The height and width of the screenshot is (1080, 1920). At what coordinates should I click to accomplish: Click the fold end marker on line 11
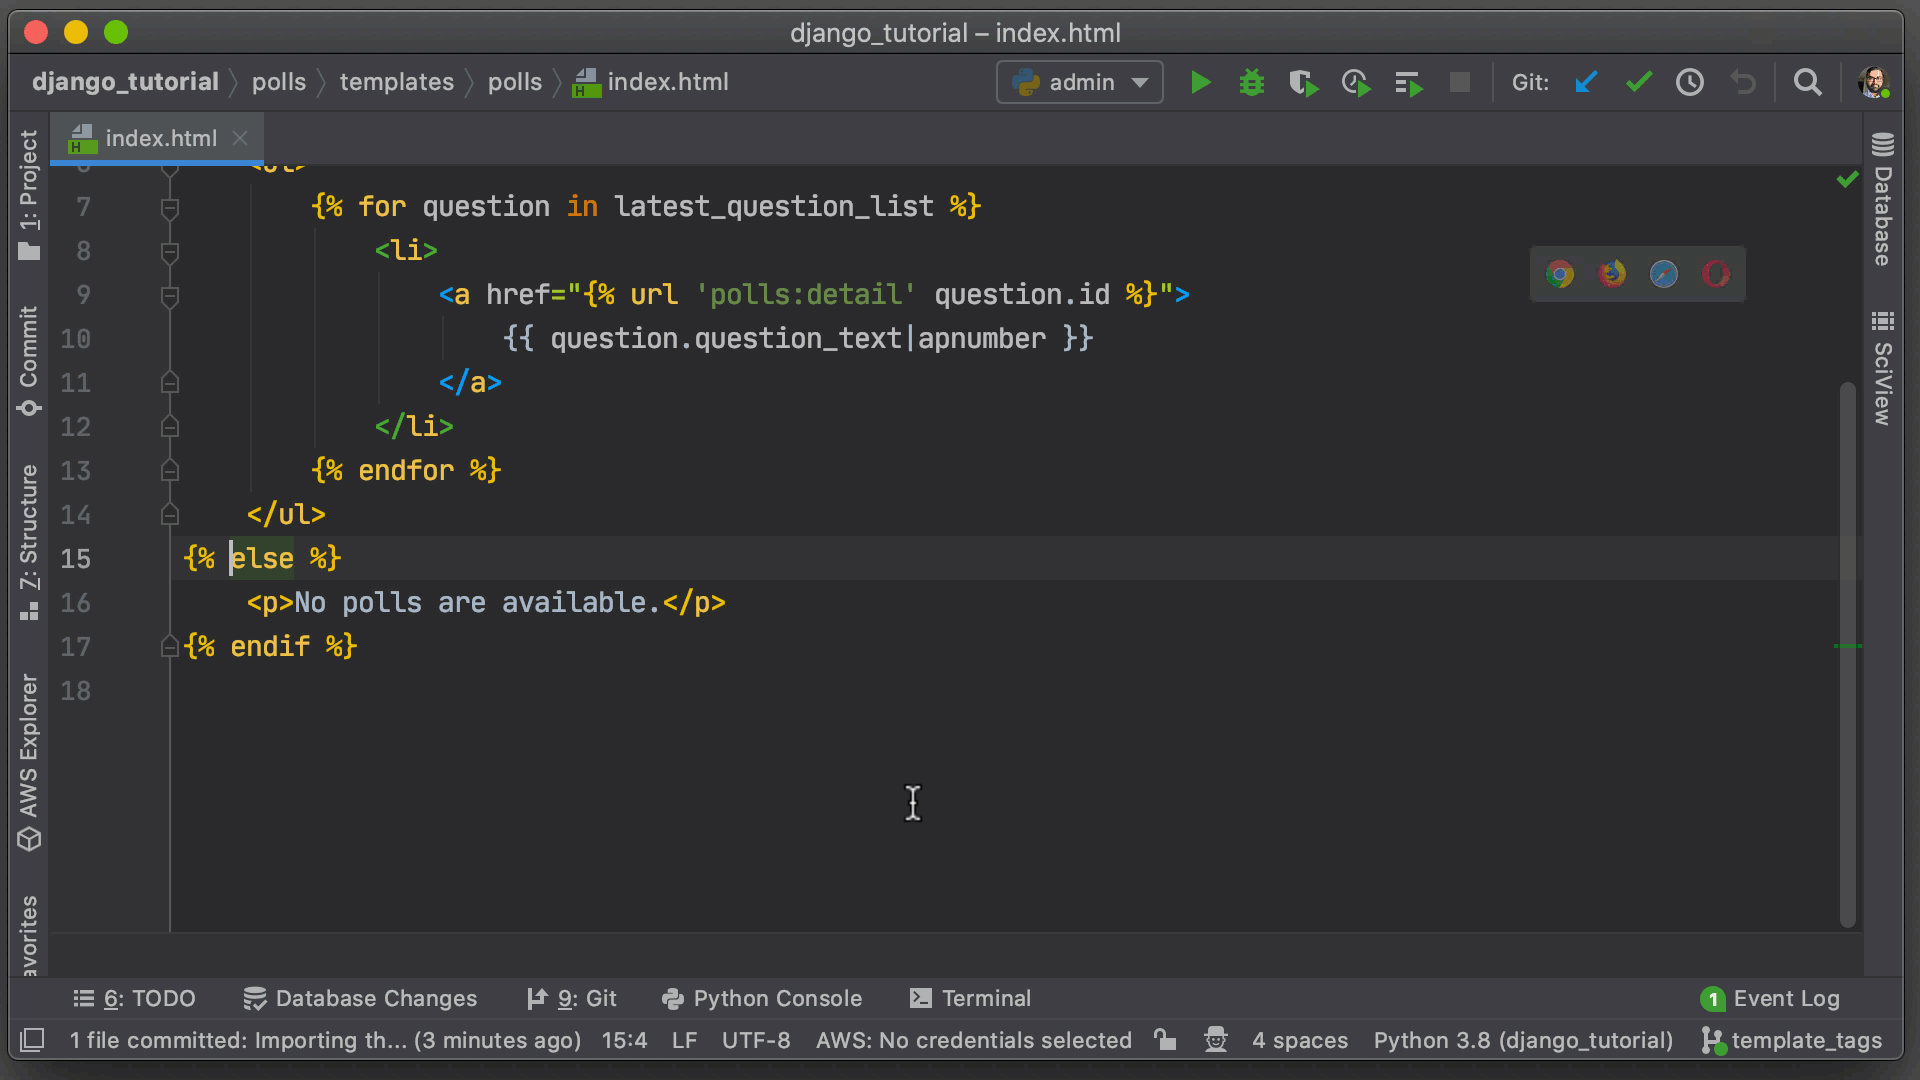170,383
